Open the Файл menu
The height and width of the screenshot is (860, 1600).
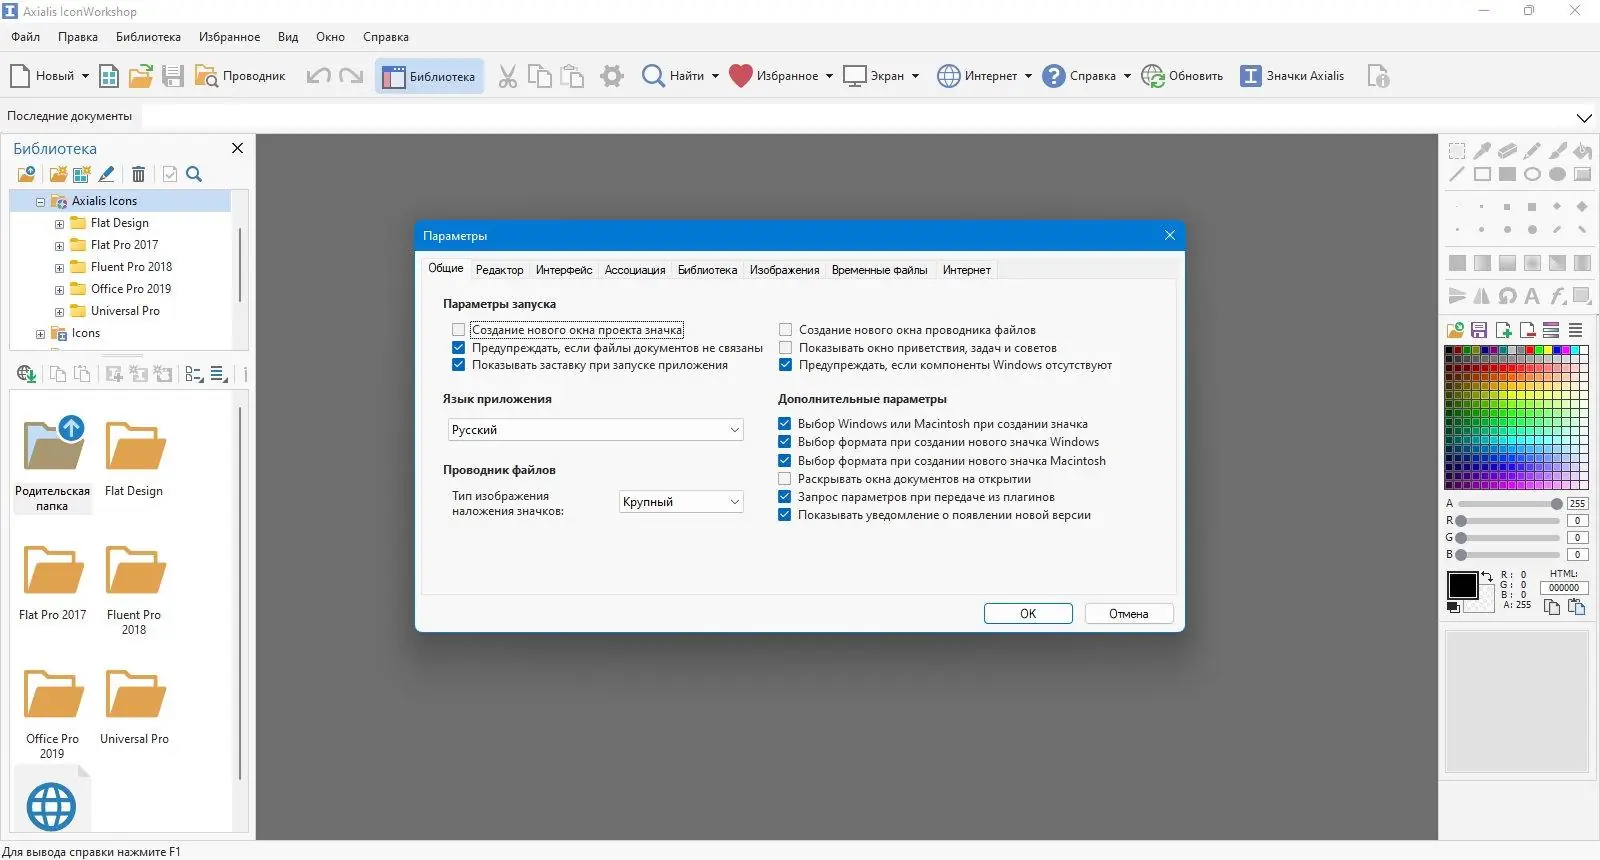[26, 37]
